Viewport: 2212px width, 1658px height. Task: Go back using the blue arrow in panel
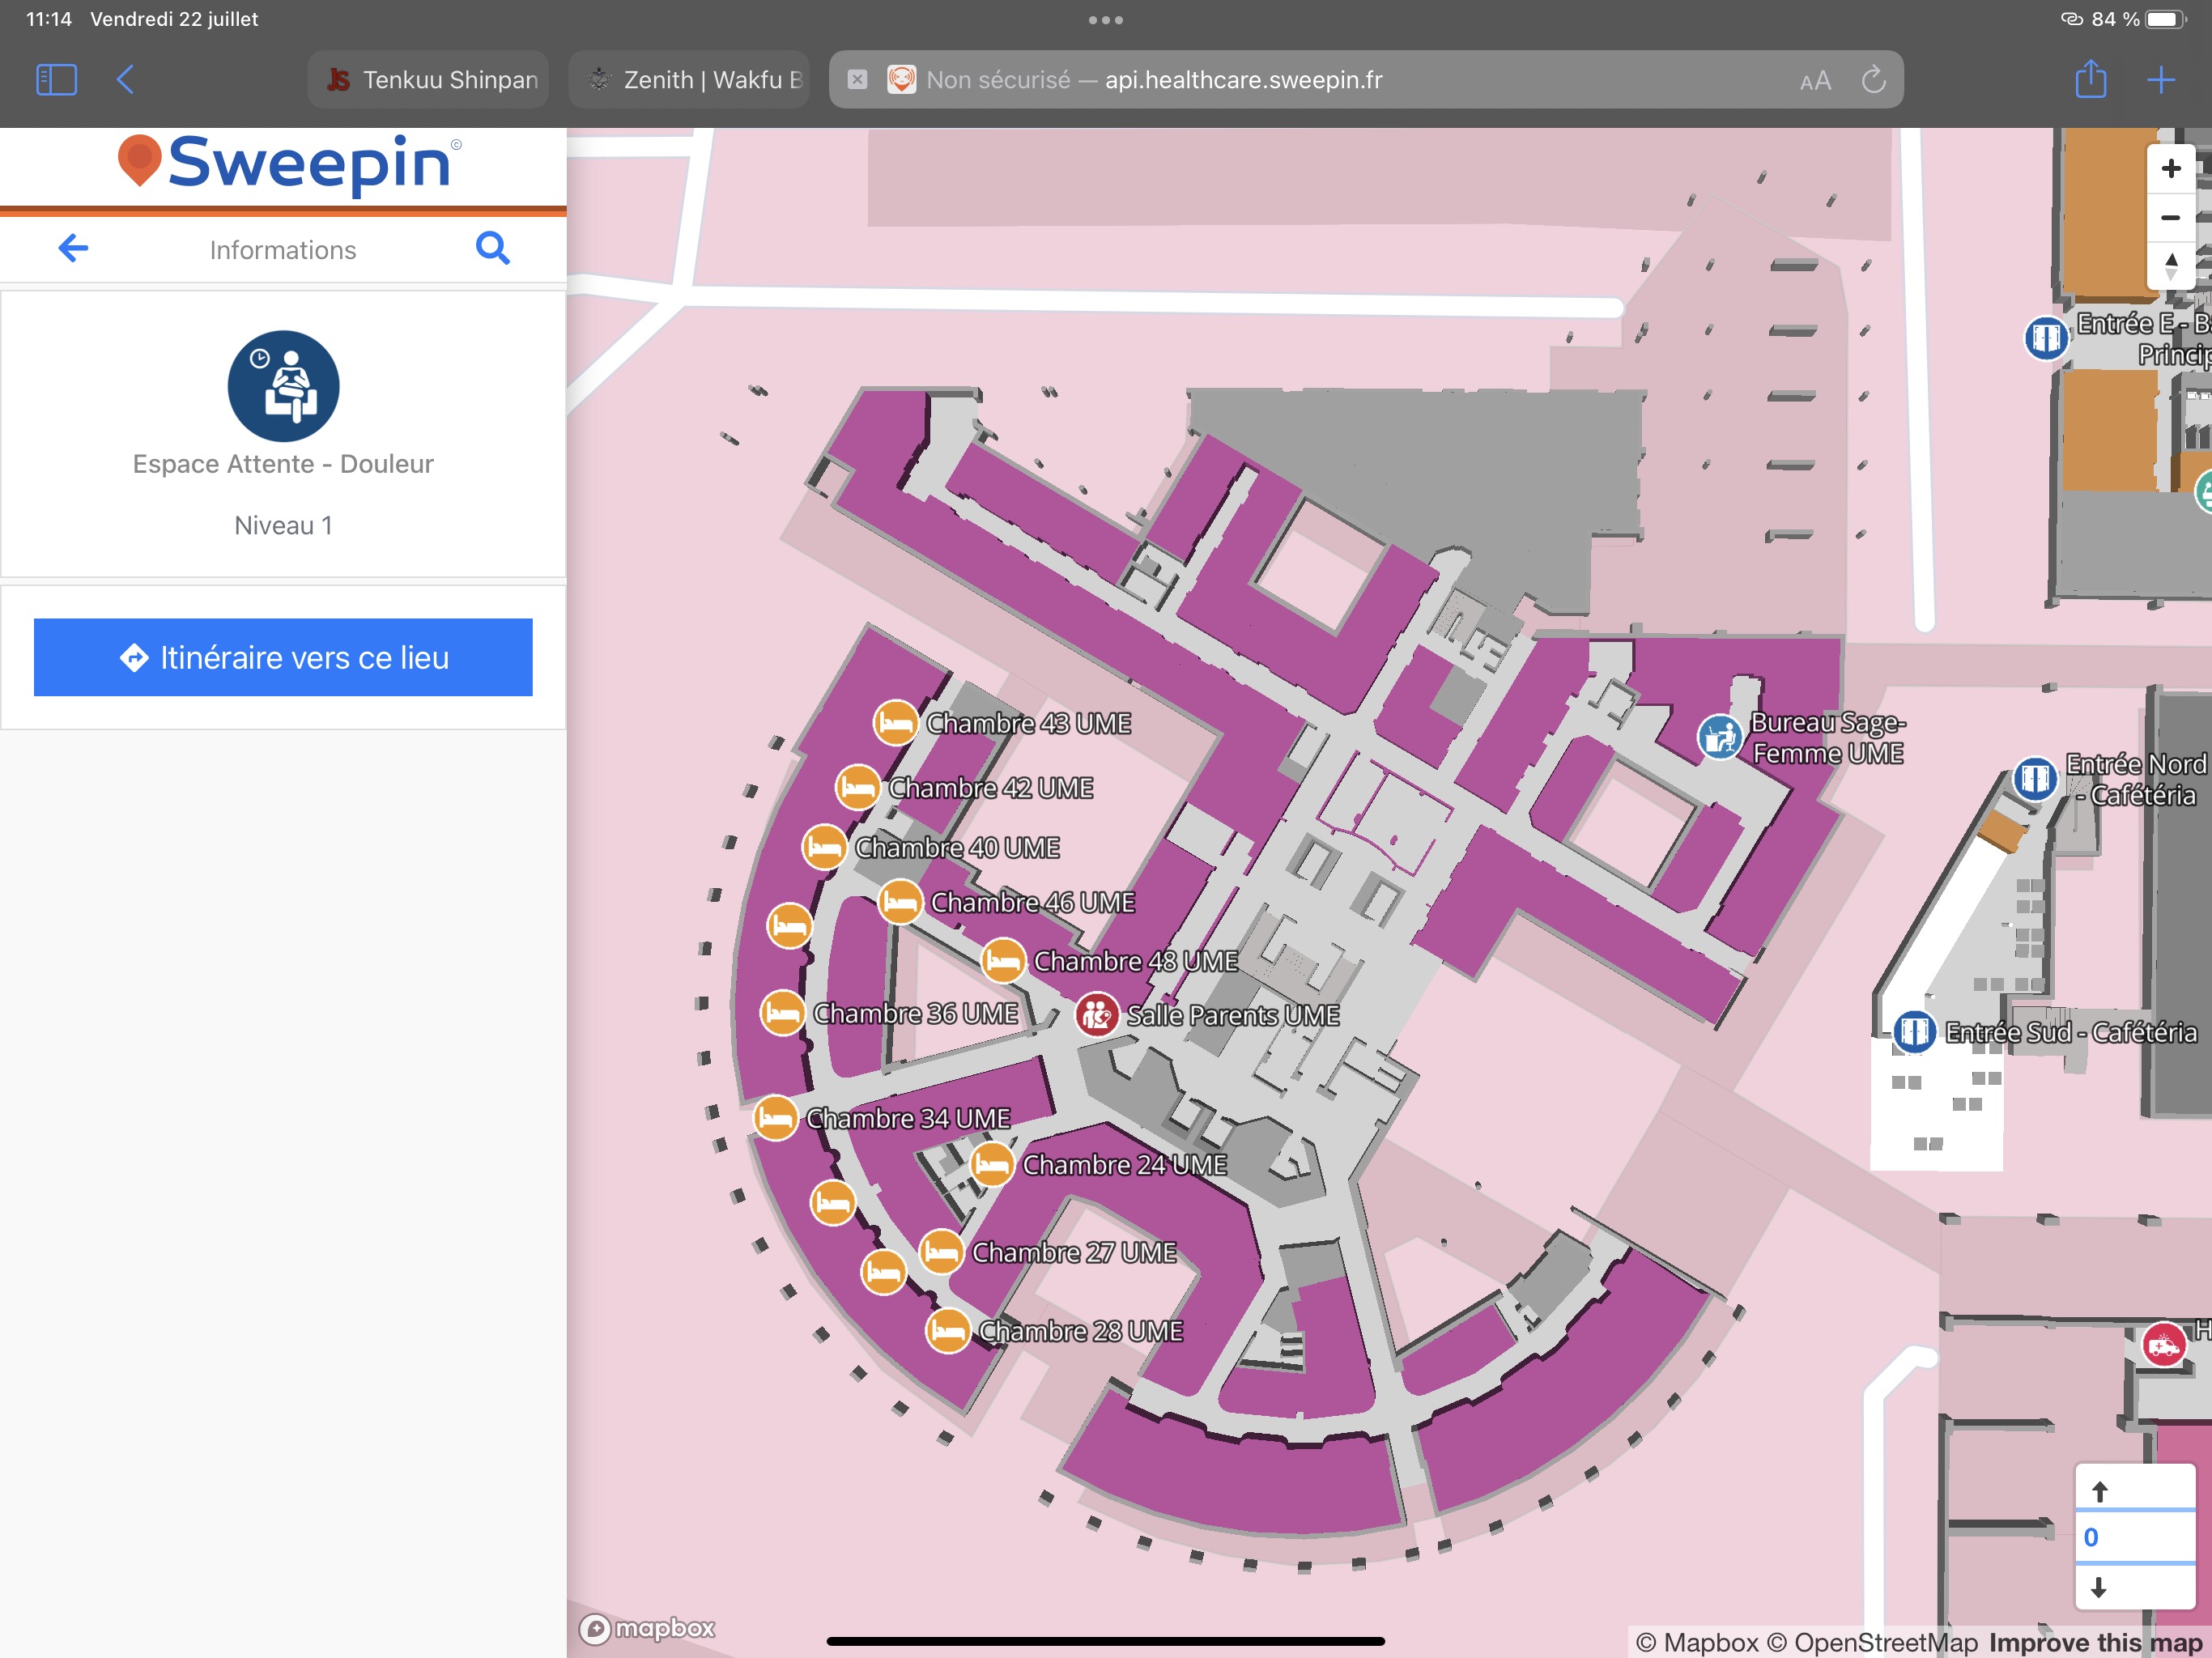click(x=73, y=248)
